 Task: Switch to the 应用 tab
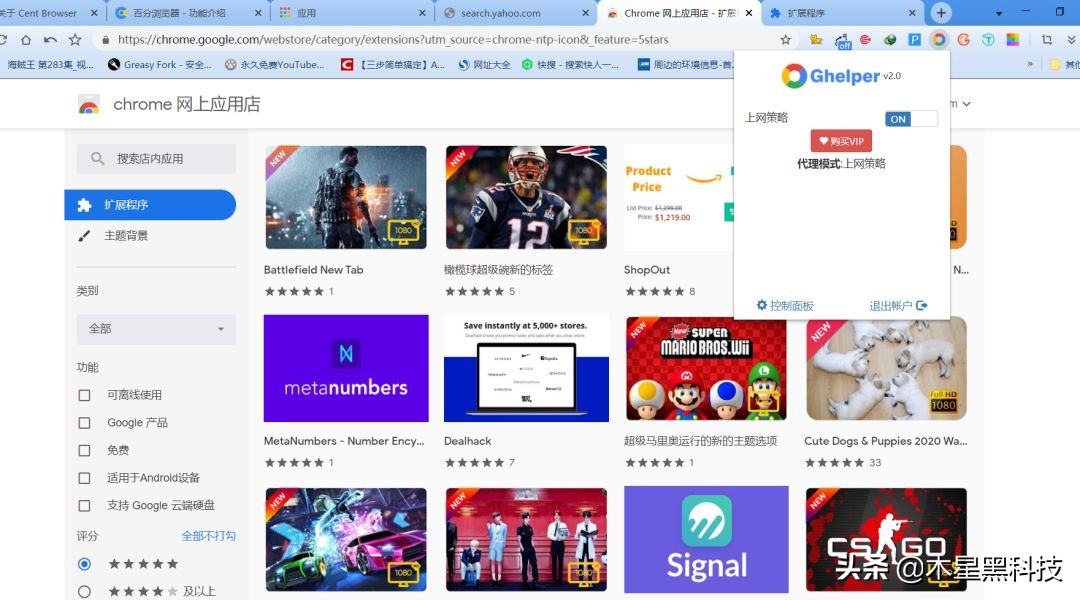pos(352,13)
